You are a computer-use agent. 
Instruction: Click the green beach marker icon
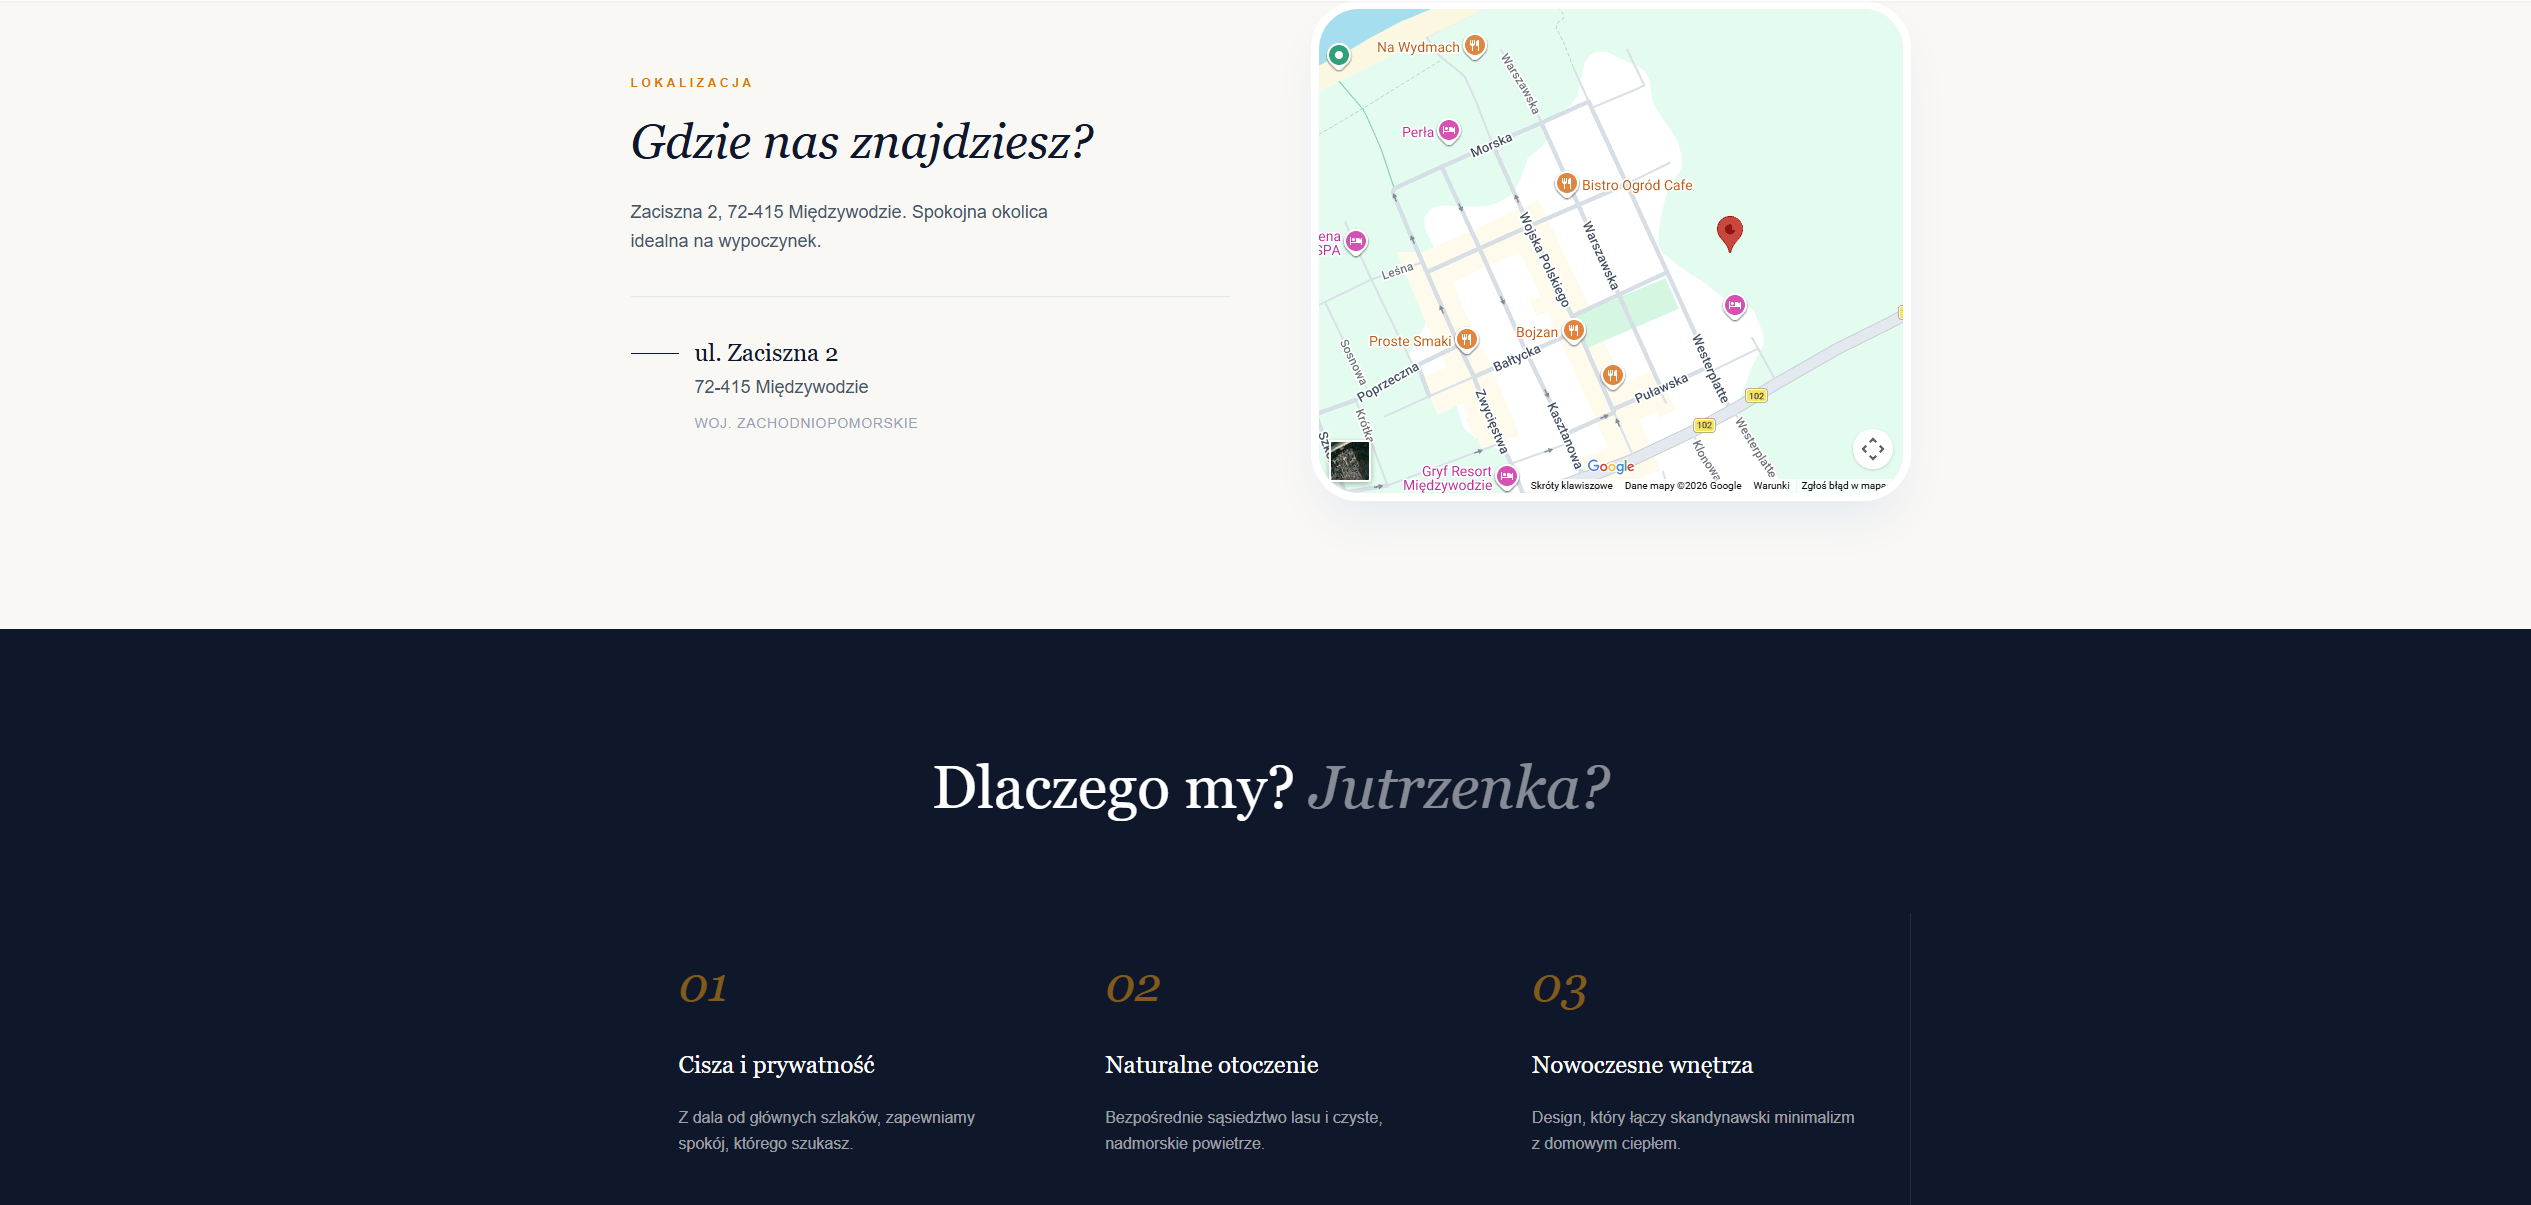1338,55
